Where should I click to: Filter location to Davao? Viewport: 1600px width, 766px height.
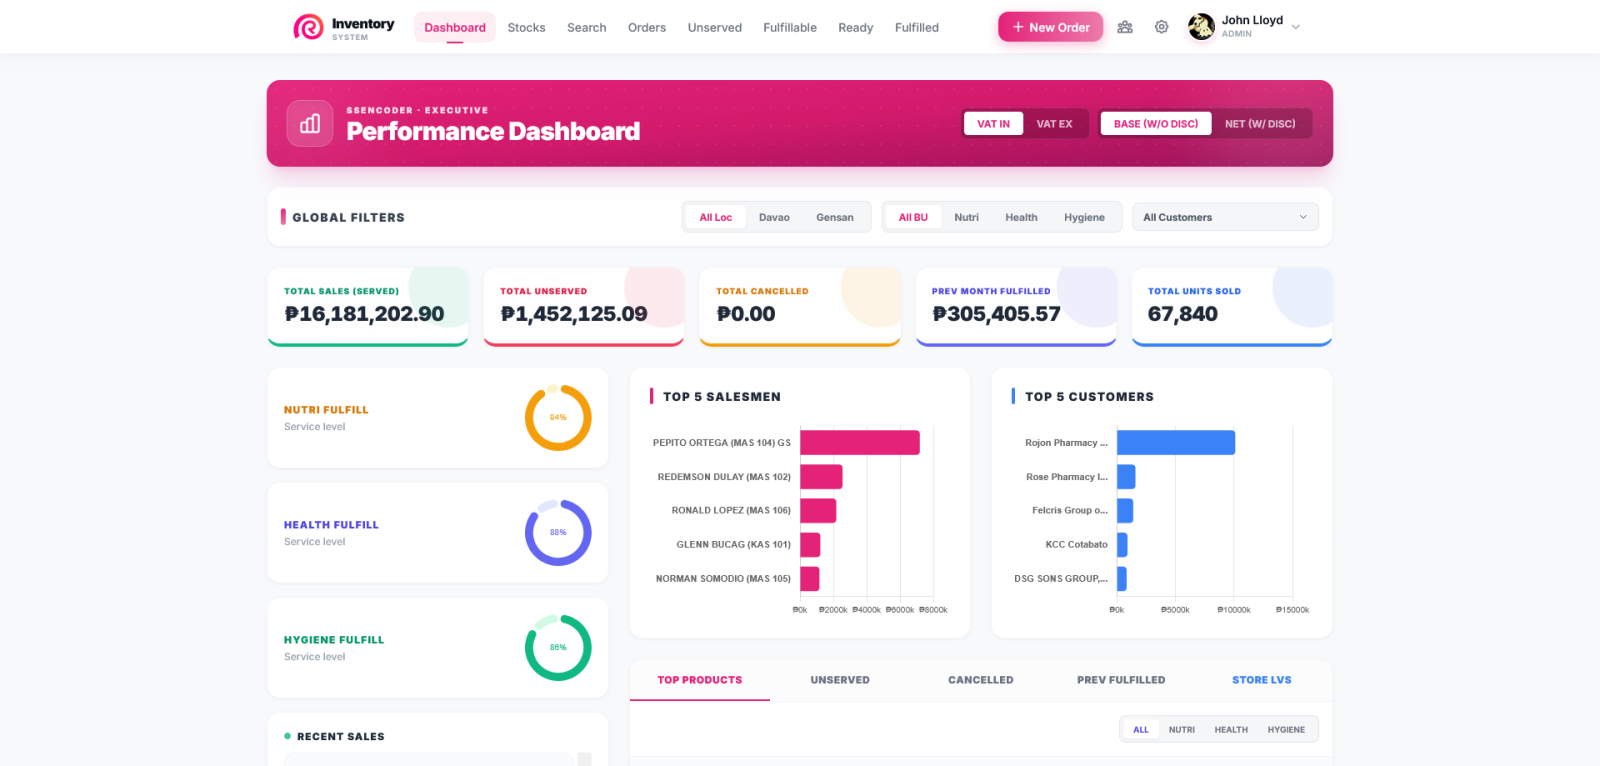[774, 217]
